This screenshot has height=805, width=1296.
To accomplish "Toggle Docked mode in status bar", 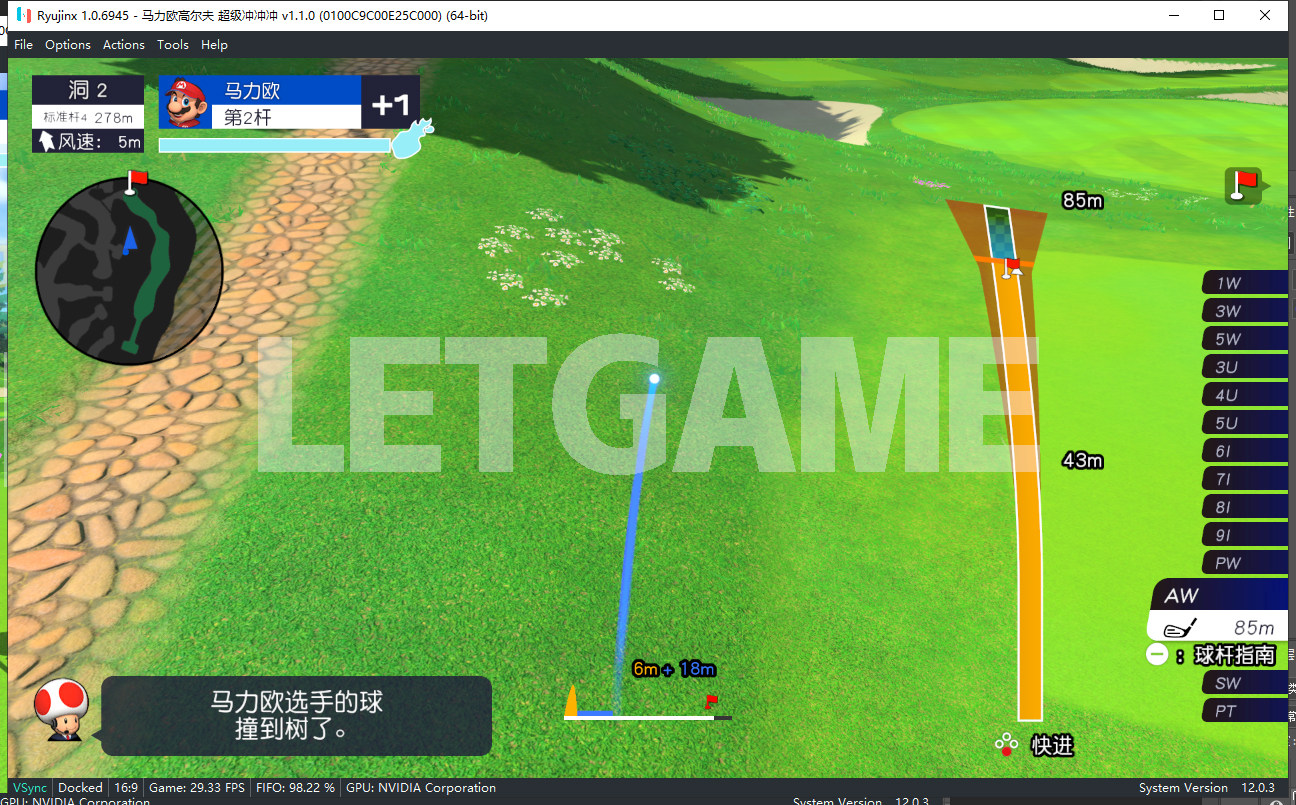I will (x=80, y=788).
